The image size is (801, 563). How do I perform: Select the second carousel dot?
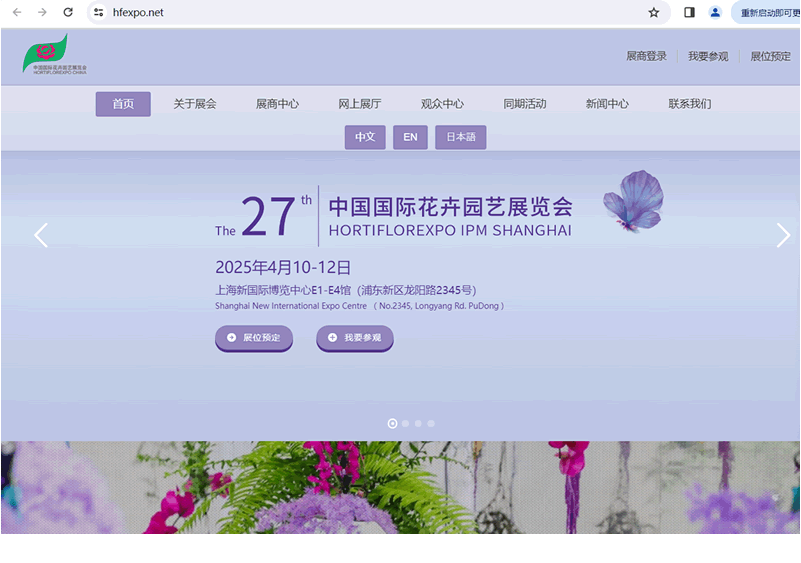click(406, 424)
